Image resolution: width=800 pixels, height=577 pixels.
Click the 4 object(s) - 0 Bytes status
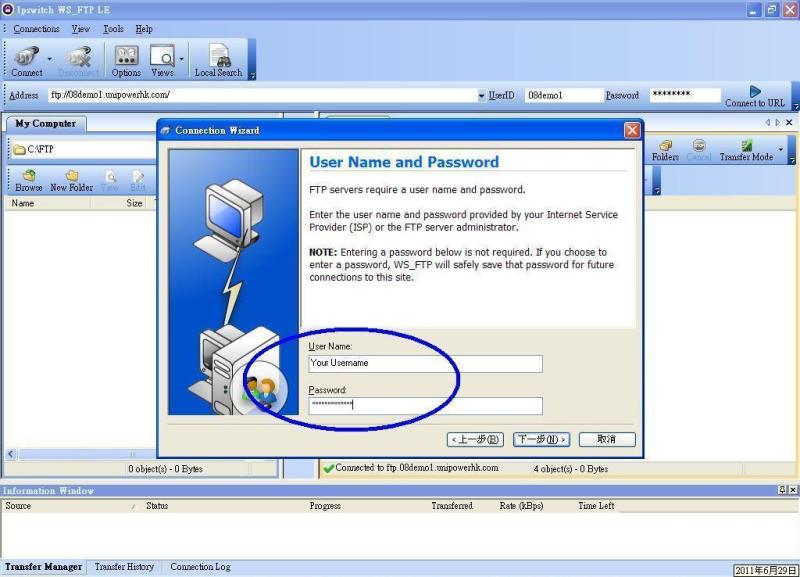[571, 469]
